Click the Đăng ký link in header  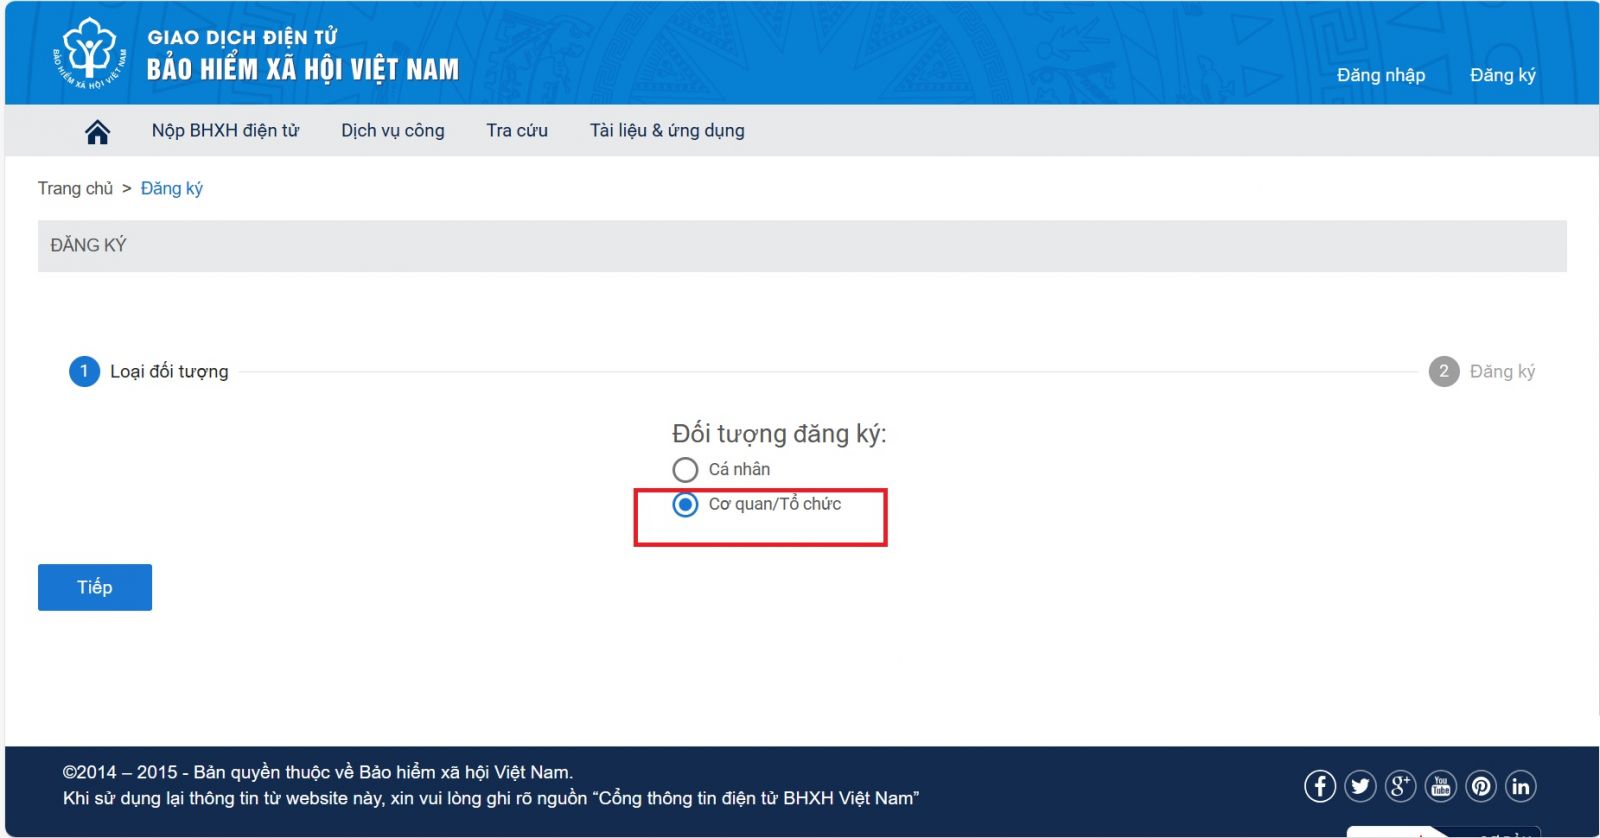pos(1502,76)
